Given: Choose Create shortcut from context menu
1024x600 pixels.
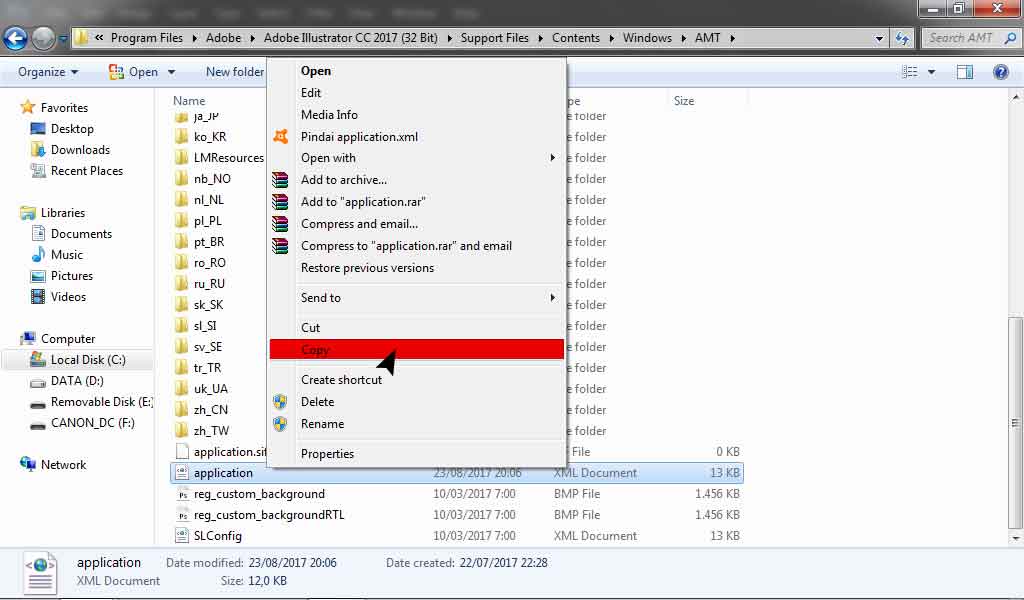Looking at the screenshot, I should point(417,379).
